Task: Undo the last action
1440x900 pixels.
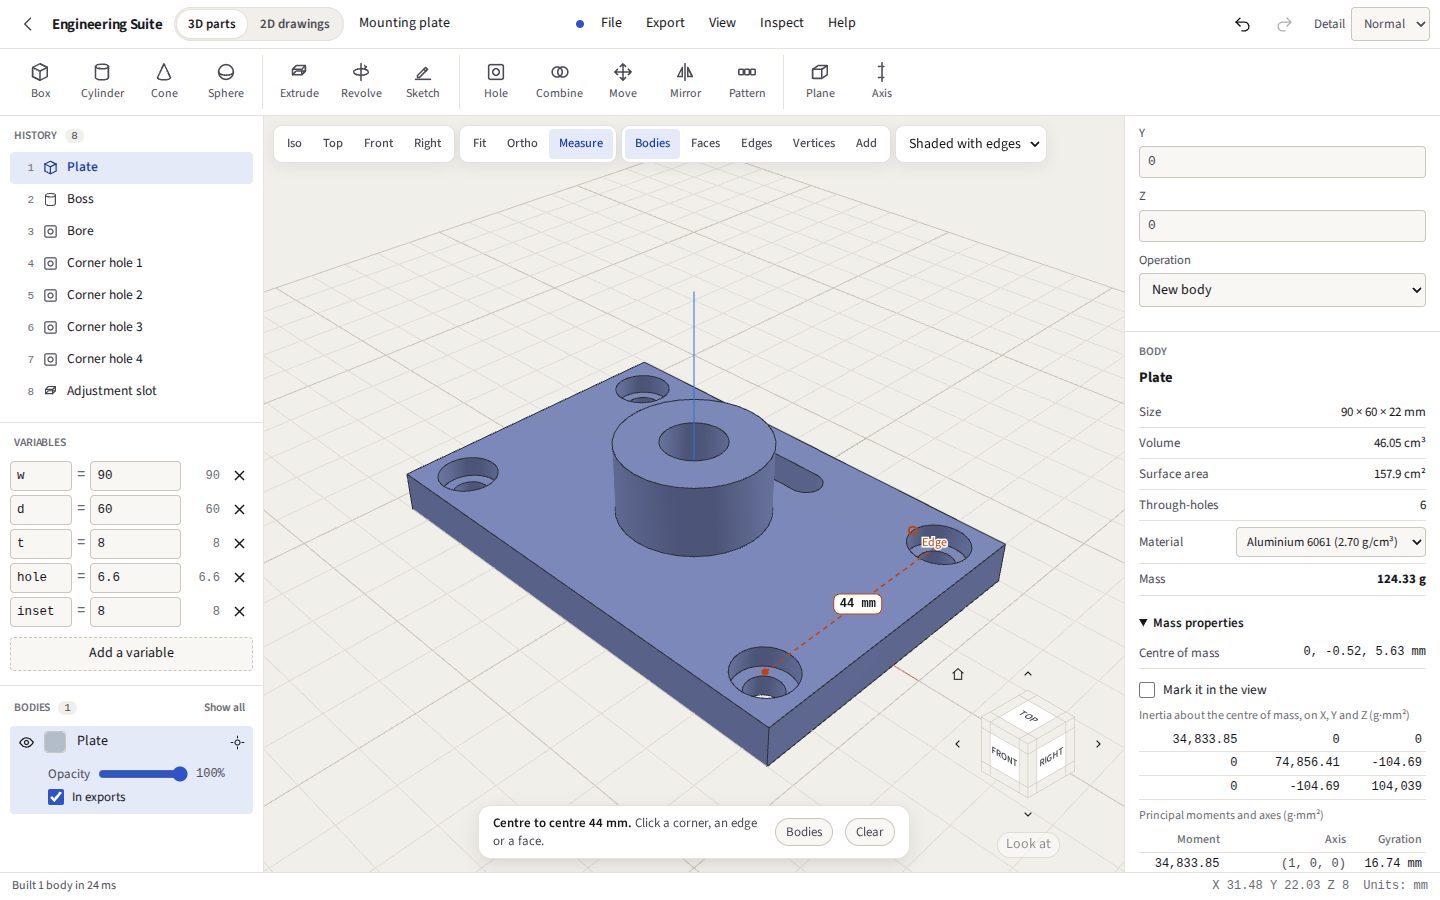Action: point(1242,24)
